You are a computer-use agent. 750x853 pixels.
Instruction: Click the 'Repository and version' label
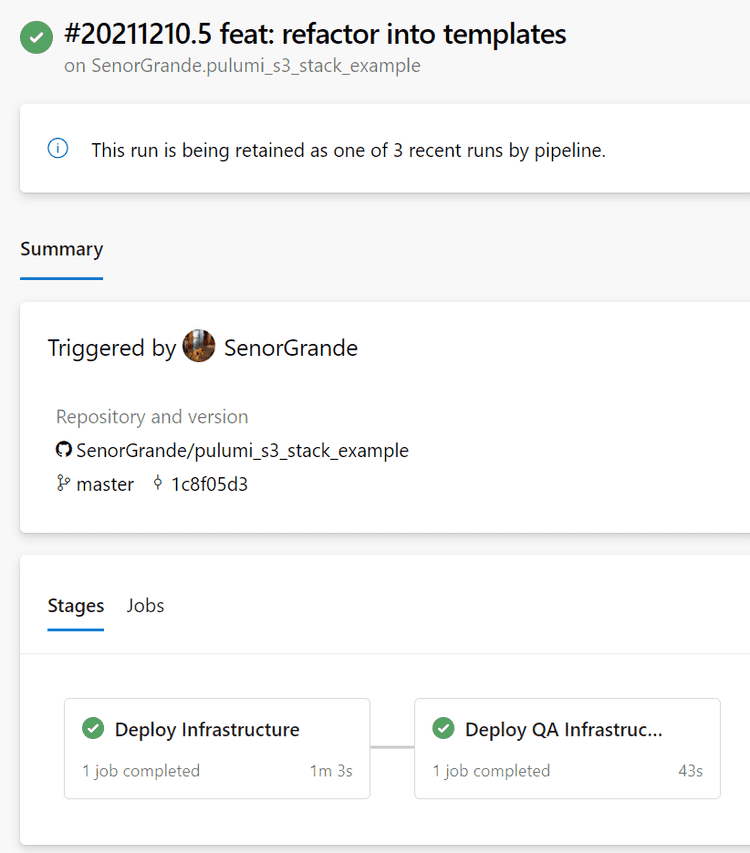152,417
